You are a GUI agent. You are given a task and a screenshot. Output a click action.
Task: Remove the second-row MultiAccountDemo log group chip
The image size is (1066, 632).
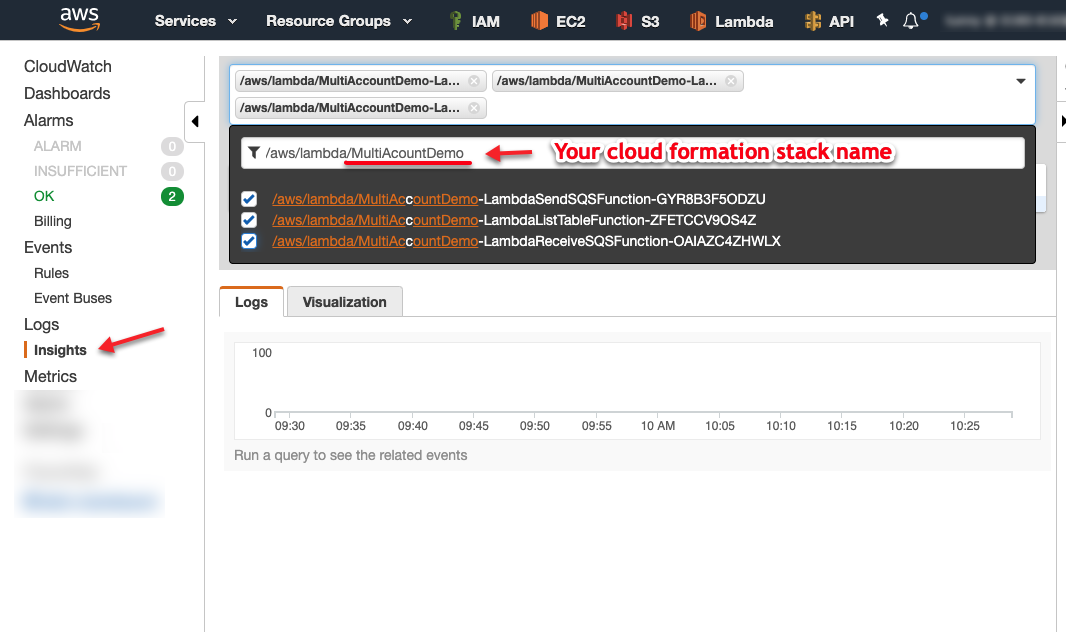click(474, 108)
